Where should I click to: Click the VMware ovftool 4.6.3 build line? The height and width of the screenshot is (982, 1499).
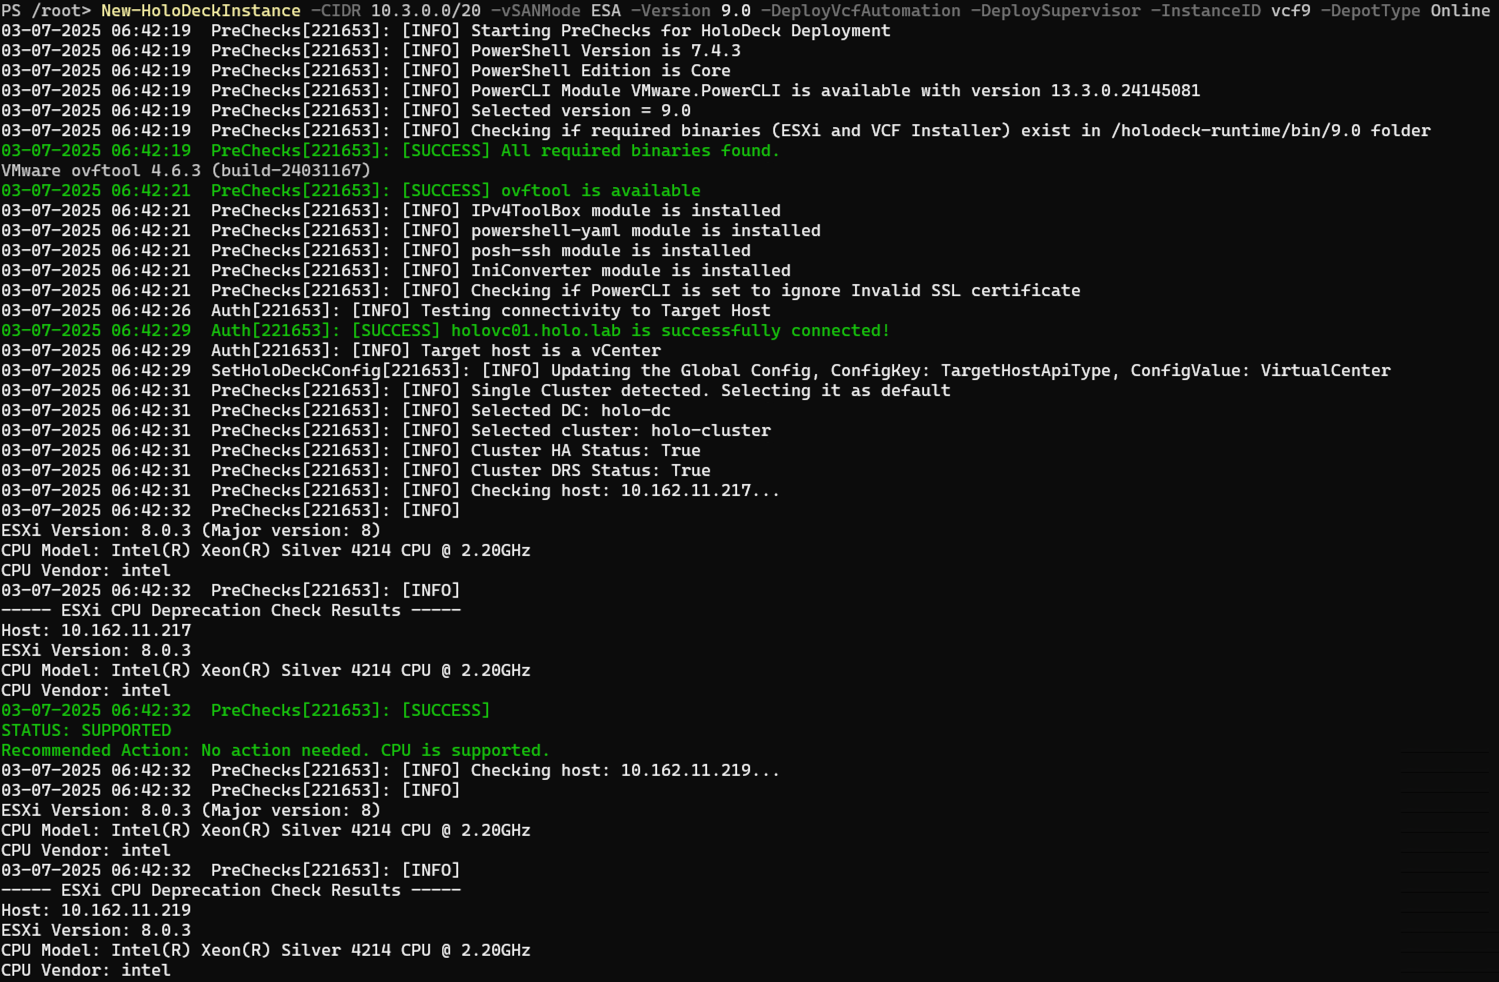pos(185,171)
